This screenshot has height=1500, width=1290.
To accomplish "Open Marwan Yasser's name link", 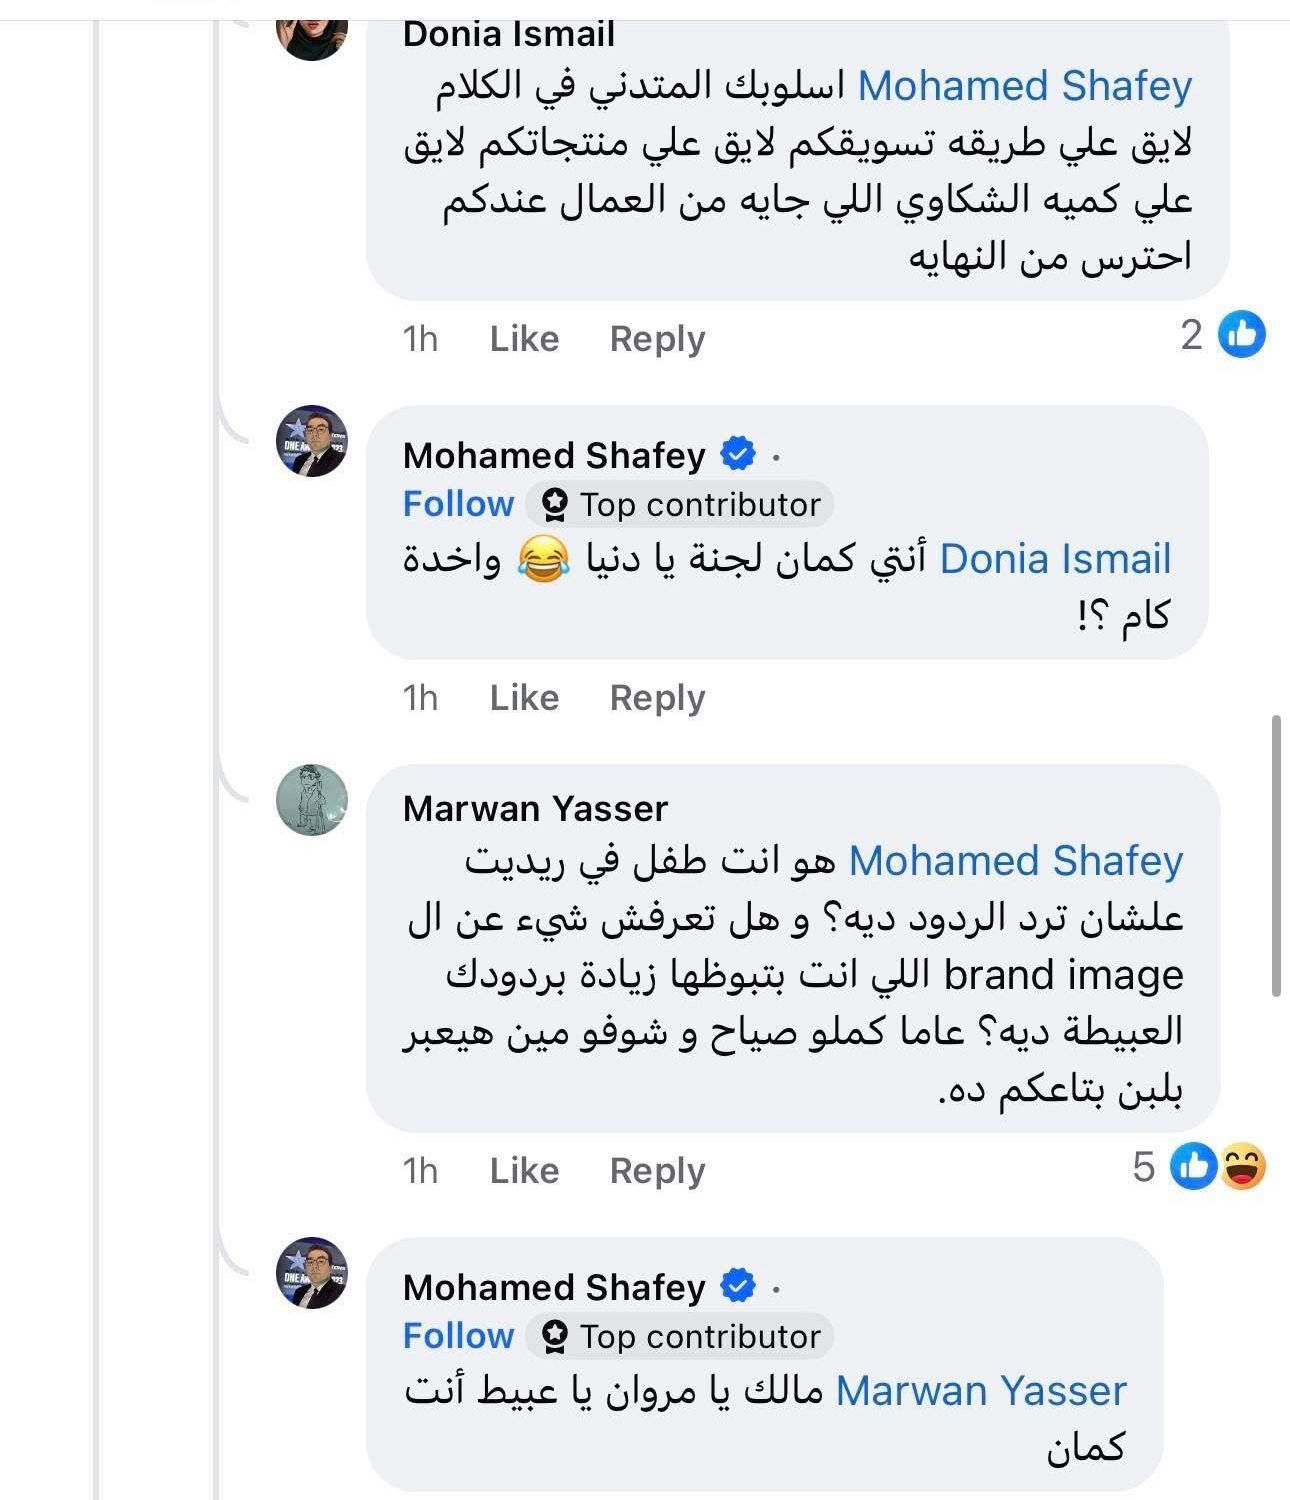I will 535,808.
